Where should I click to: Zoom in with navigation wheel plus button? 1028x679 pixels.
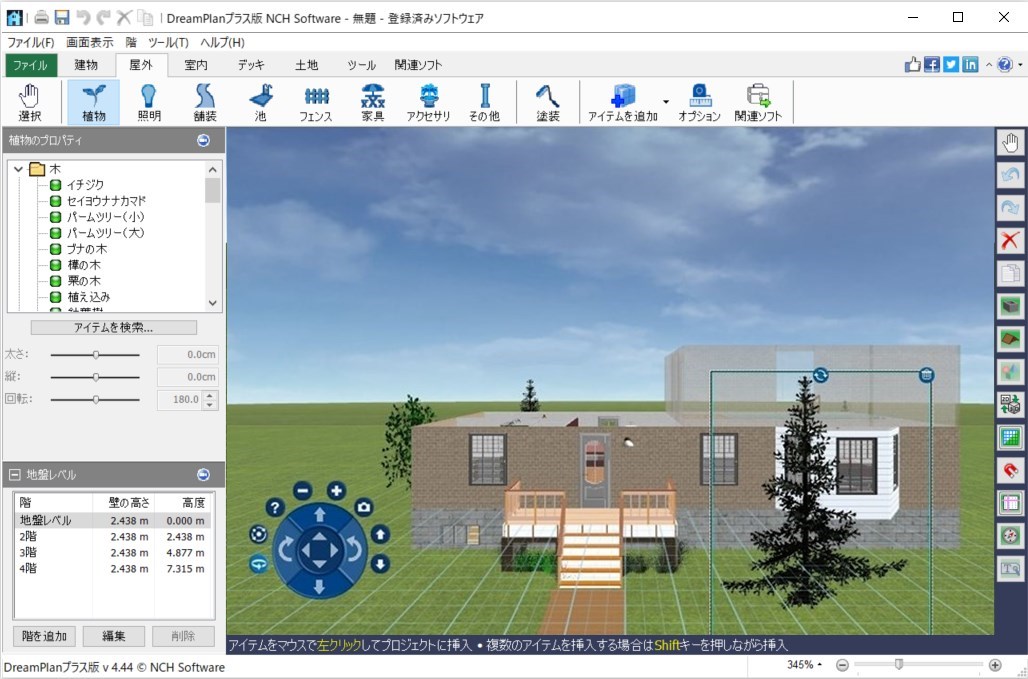336,490
